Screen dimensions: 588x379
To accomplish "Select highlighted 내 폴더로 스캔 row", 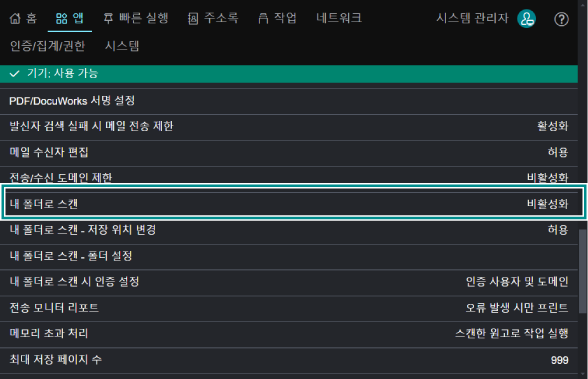I will [294, 202].
